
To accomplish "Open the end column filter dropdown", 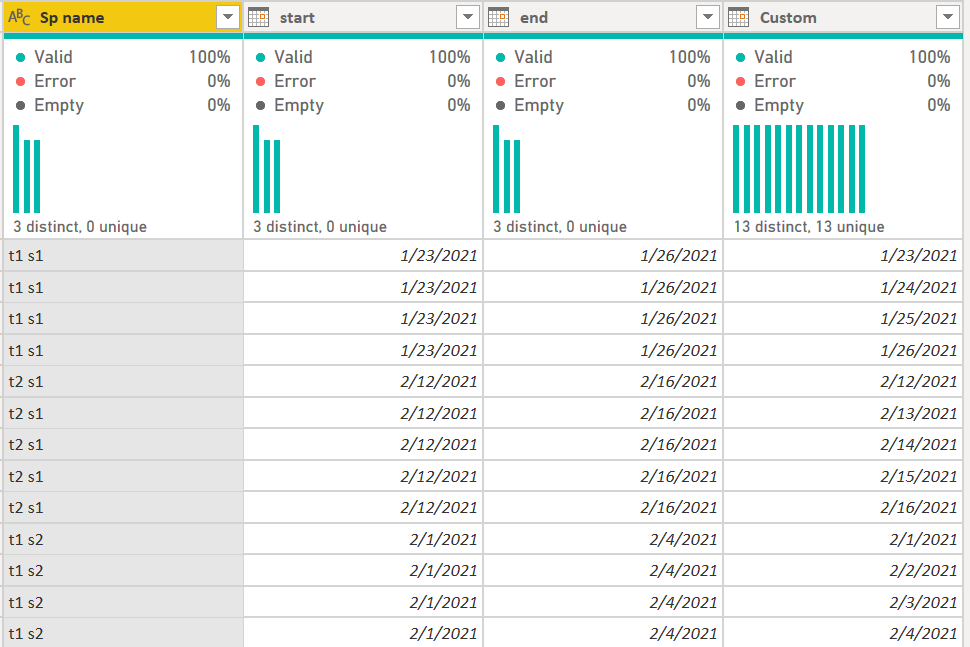I will click(708, 17).
